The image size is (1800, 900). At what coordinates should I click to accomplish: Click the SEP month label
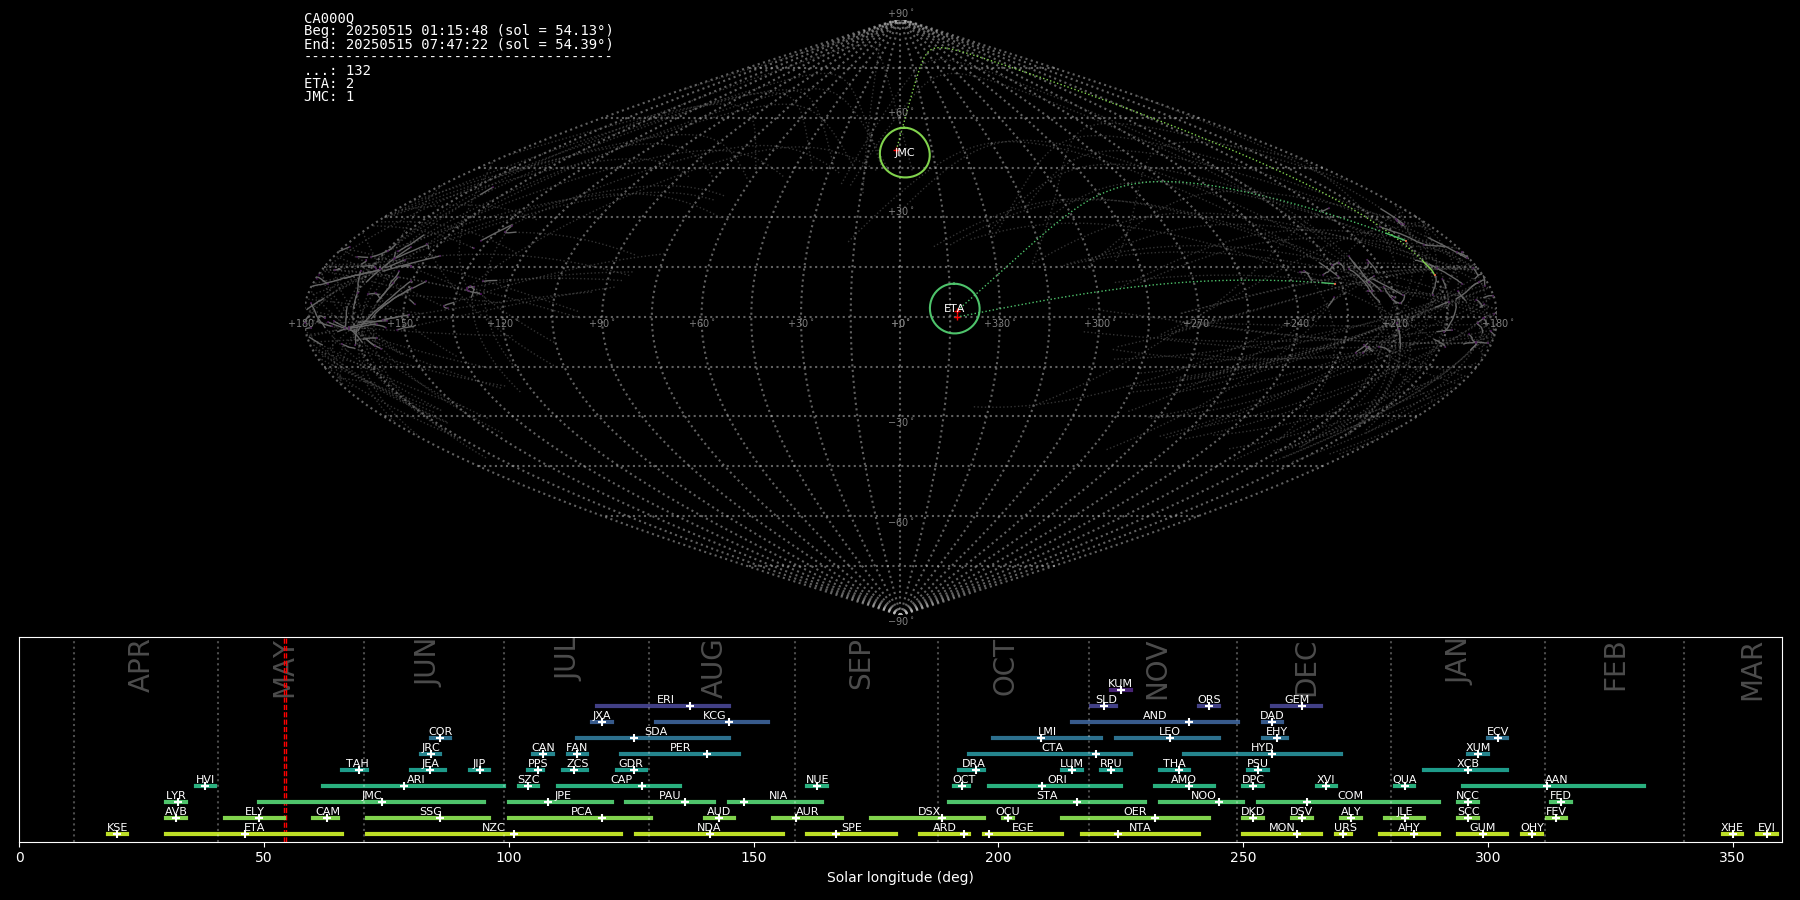coord(860,666)
